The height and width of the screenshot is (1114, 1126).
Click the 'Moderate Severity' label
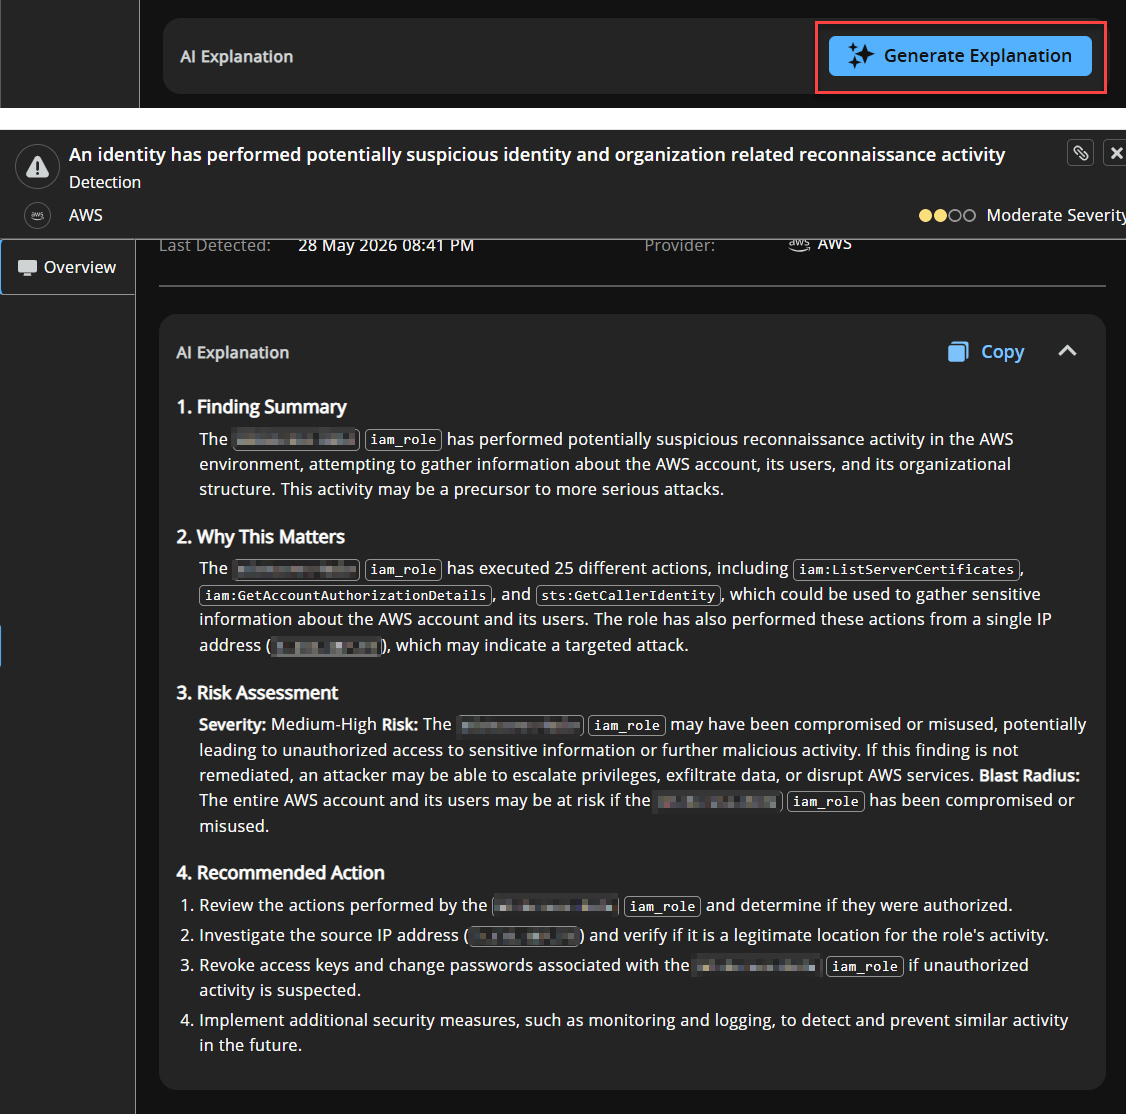1056,215
